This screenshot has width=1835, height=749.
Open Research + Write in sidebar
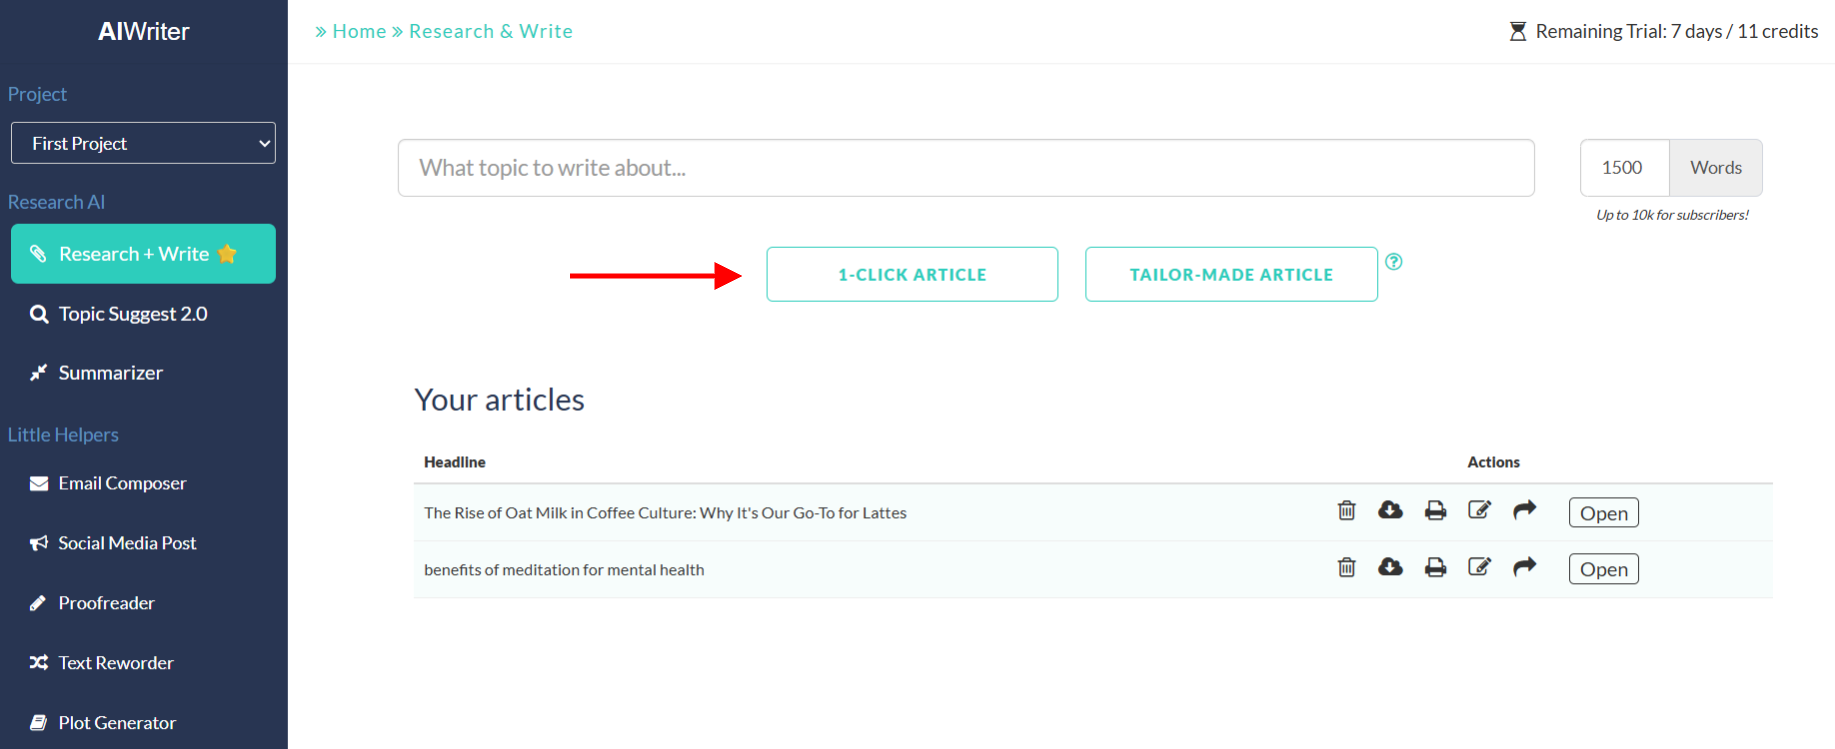click(x=143, y=254)
